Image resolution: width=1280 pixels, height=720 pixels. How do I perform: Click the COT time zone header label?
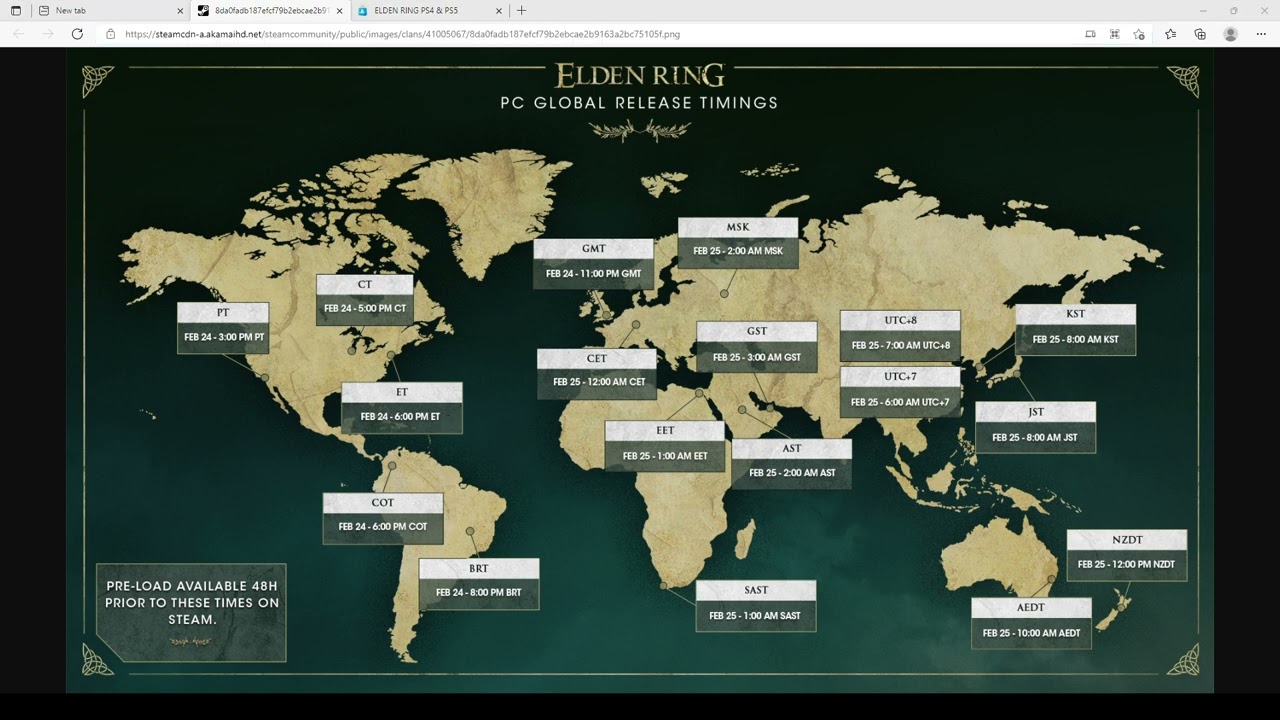pyautogui.click(x=383, y=502)
